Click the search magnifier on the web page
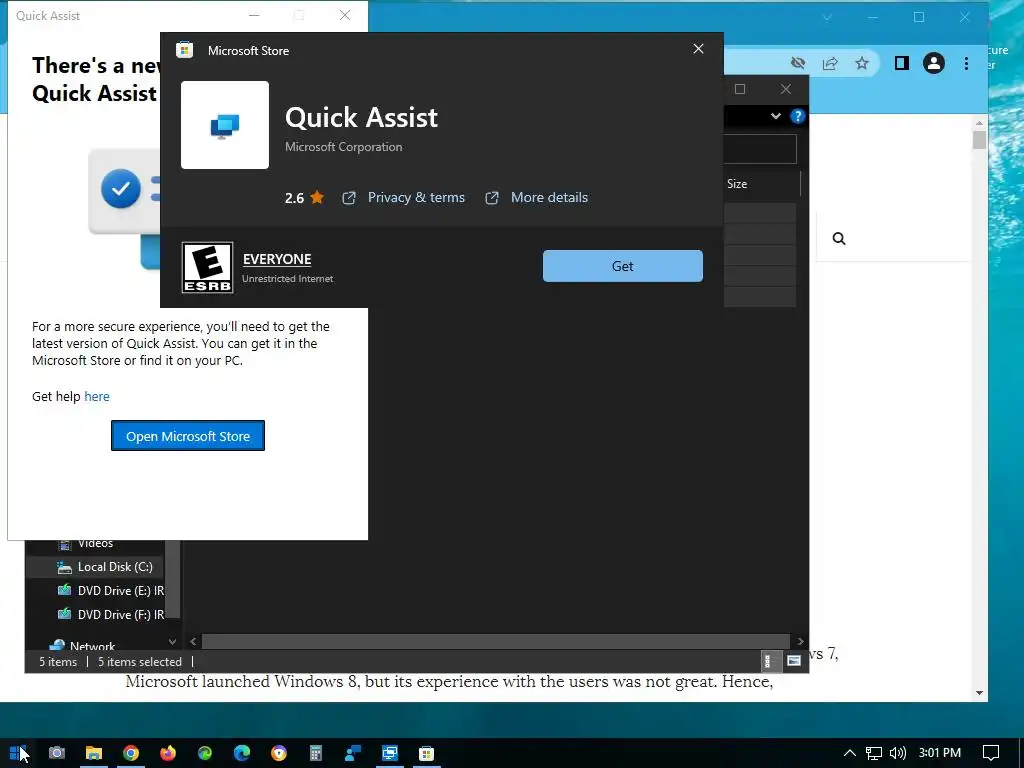Image resolution: width=1024 pixels, height=768 pixels. pyautogui.click(x=839, y=238)
